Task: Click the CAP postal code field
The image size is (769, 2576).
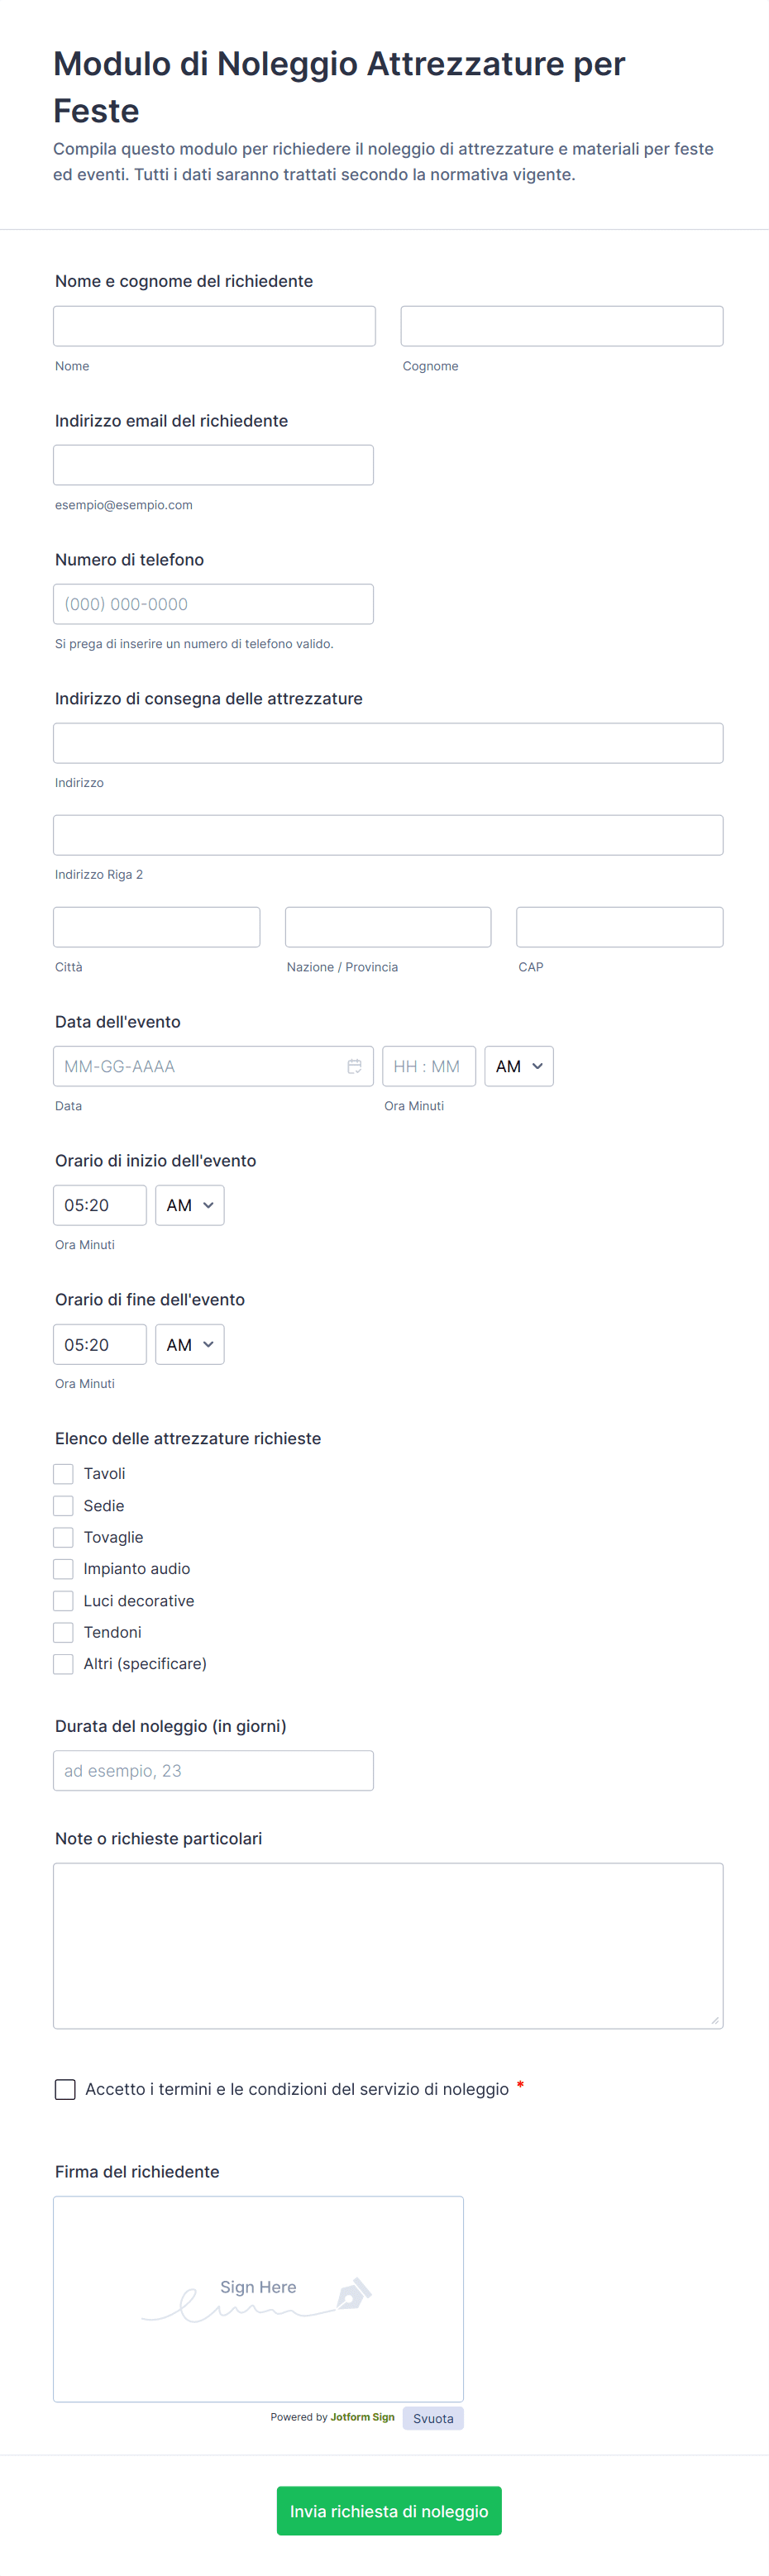Action: [x=619, y=927]
